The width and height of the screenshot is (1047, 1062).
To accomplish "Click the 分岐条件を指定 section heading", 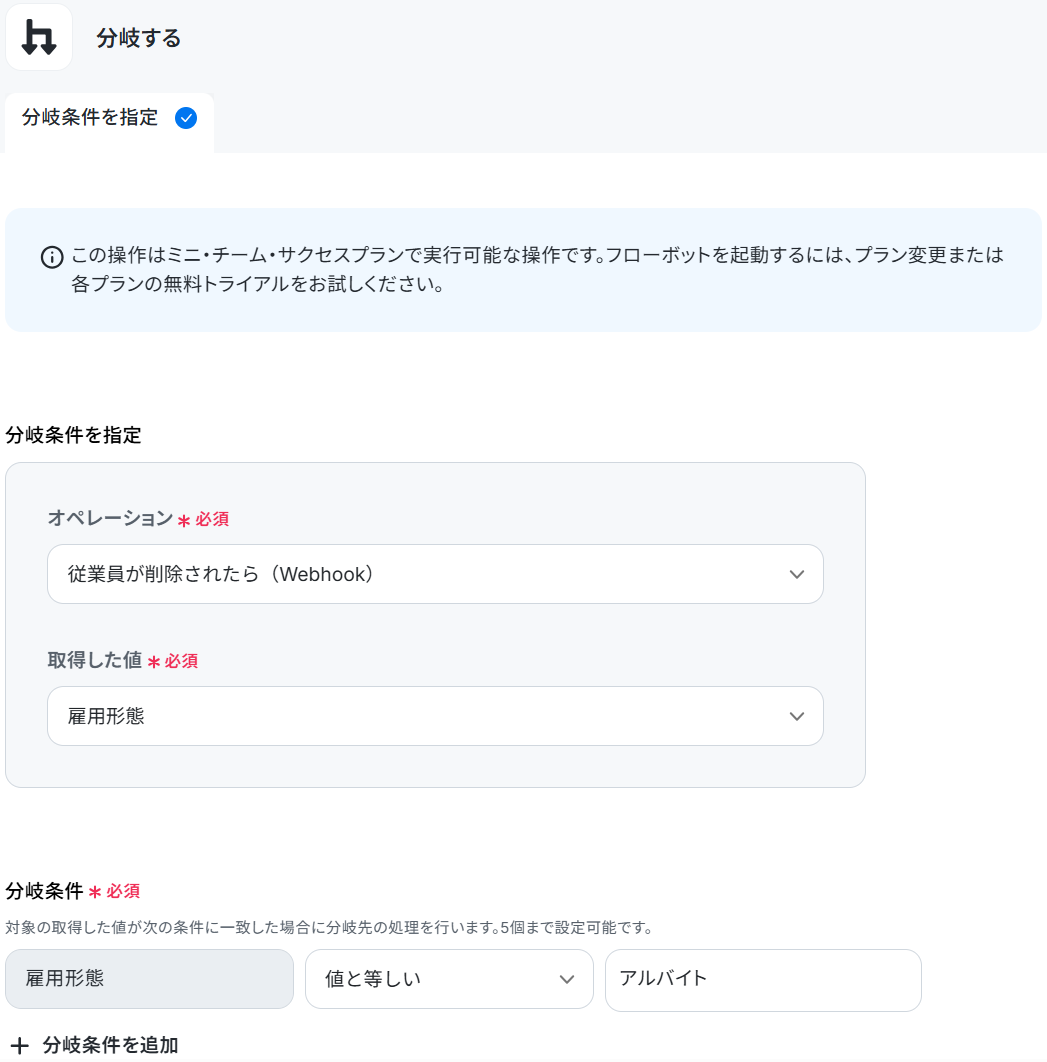I will [x=73, y=435].
